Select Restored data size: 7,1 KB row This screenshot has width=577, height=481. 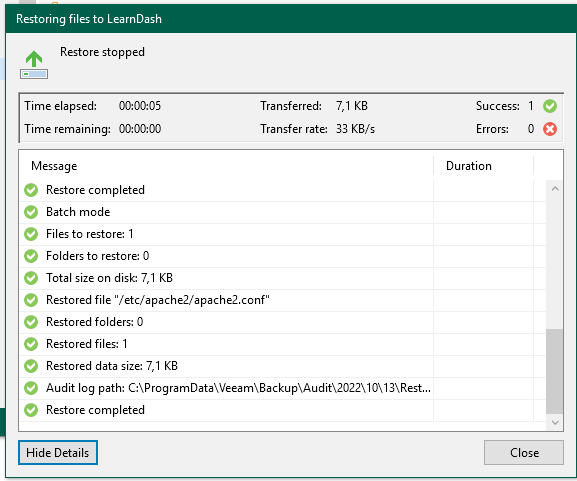(x=283, y=366)
